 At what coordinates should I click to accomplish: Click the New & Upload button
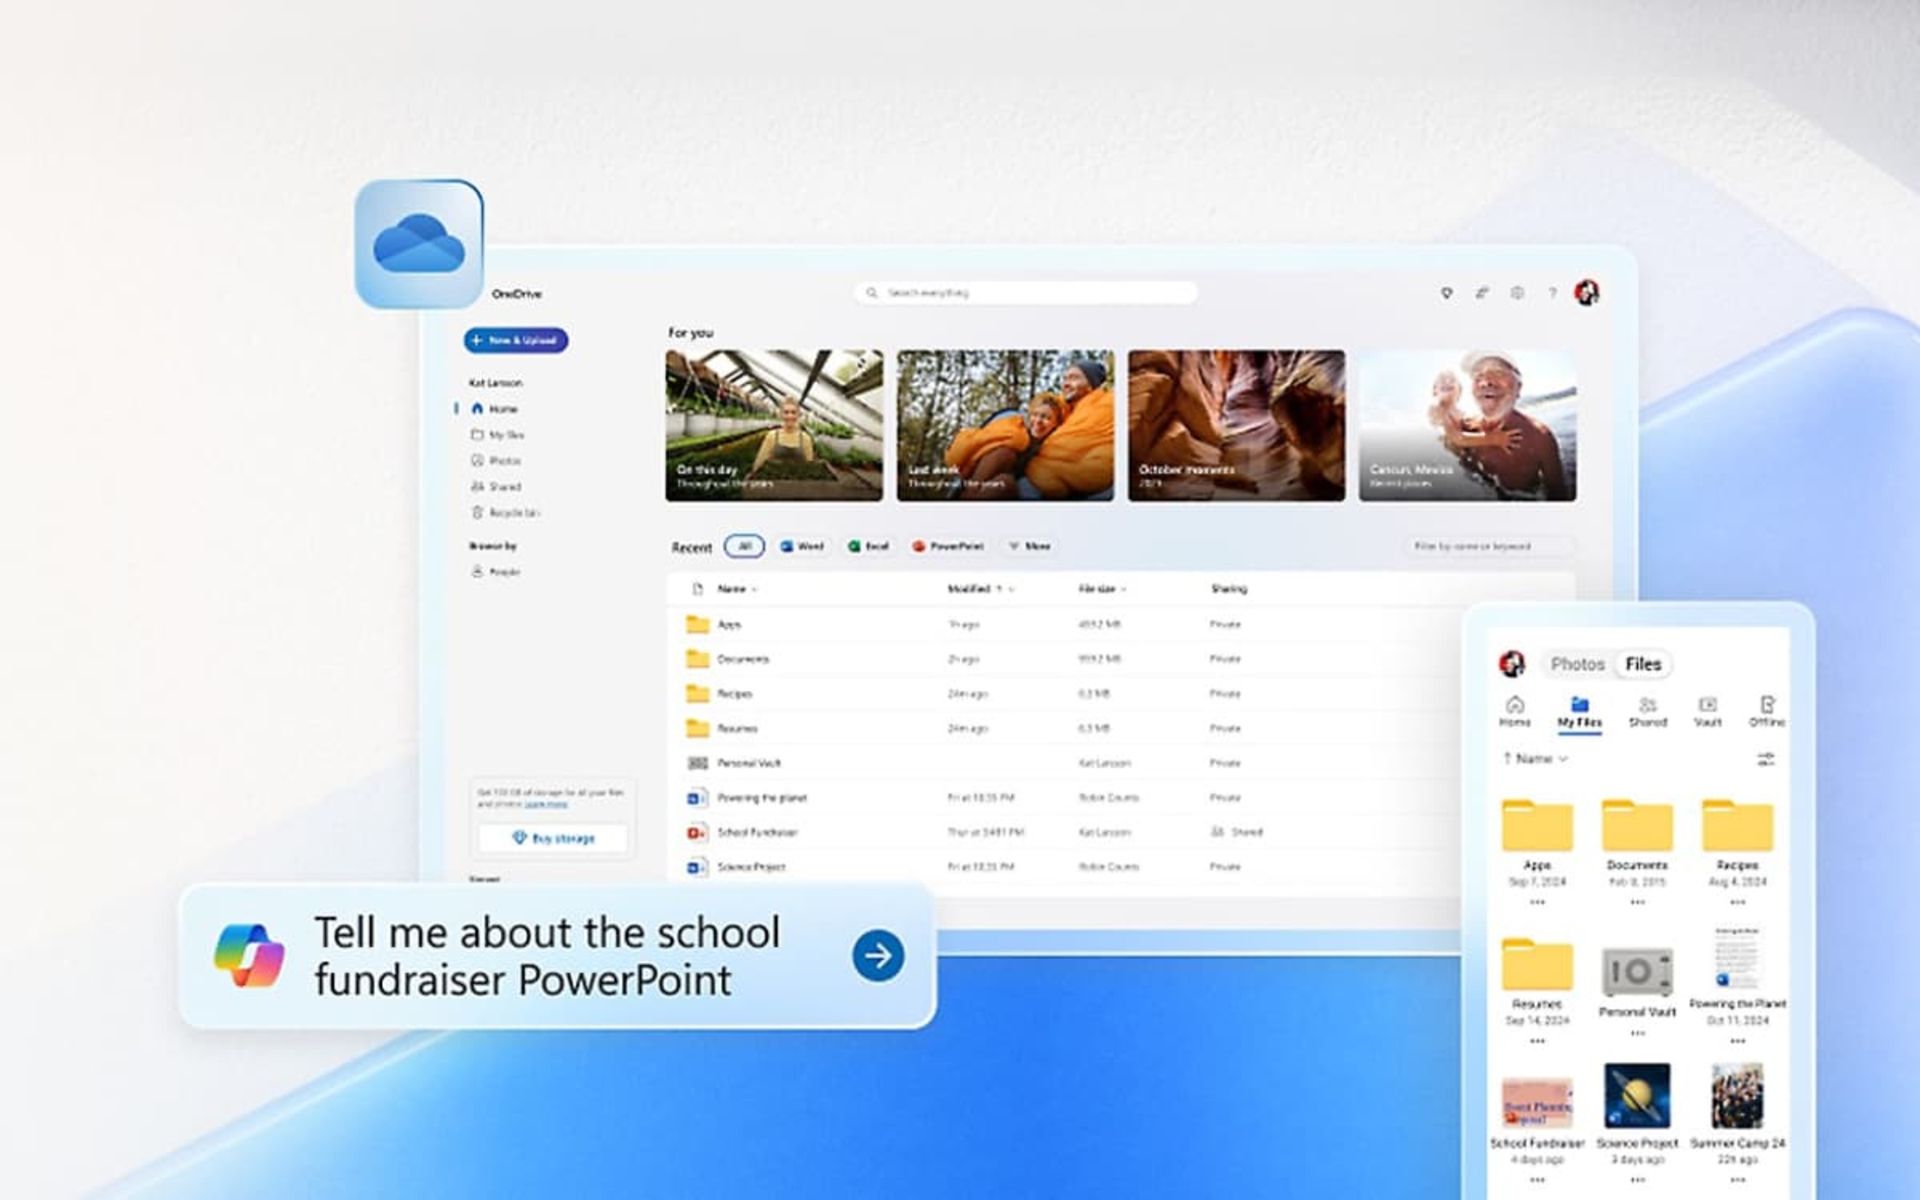click(x=516, y=340)
